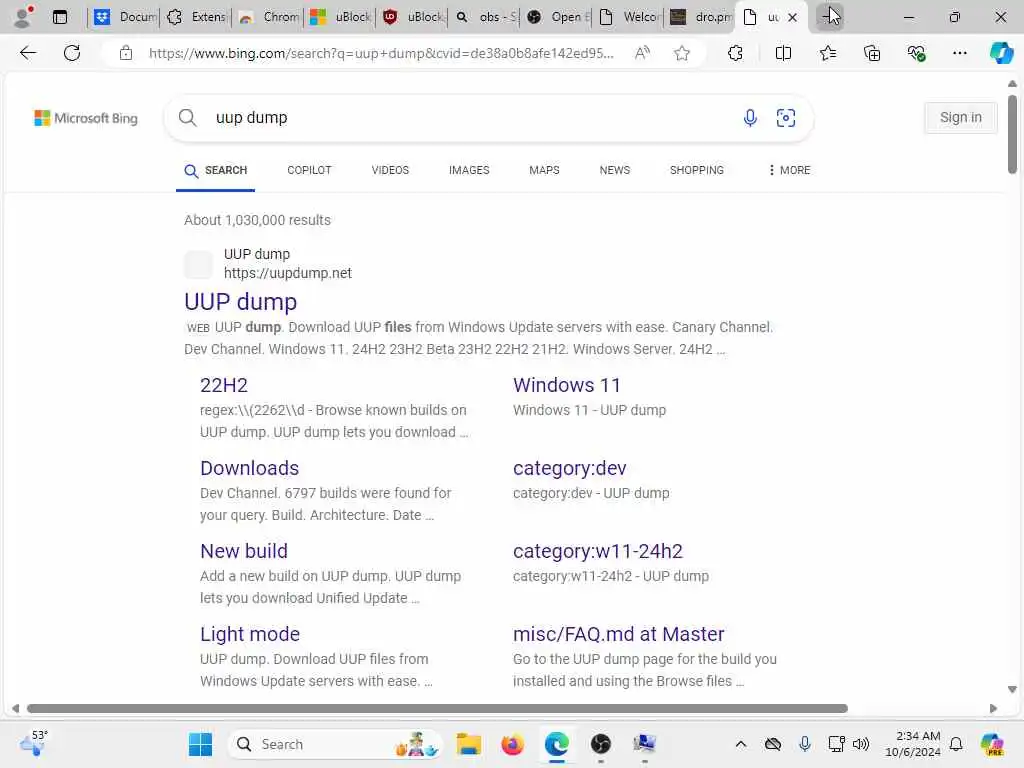Open the Windows 11 sitelink
The width and height of the screenshot is (1024, 768).
[567, 385]
